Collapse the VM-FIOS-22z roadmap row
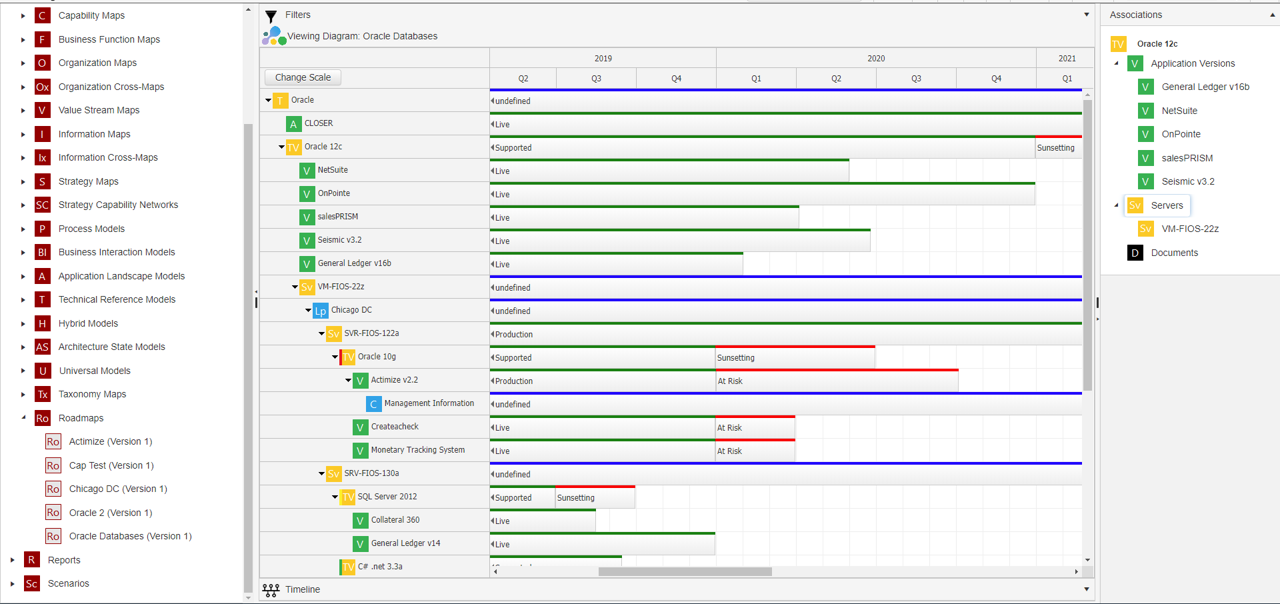The image size is (1280, 604). 295,287
